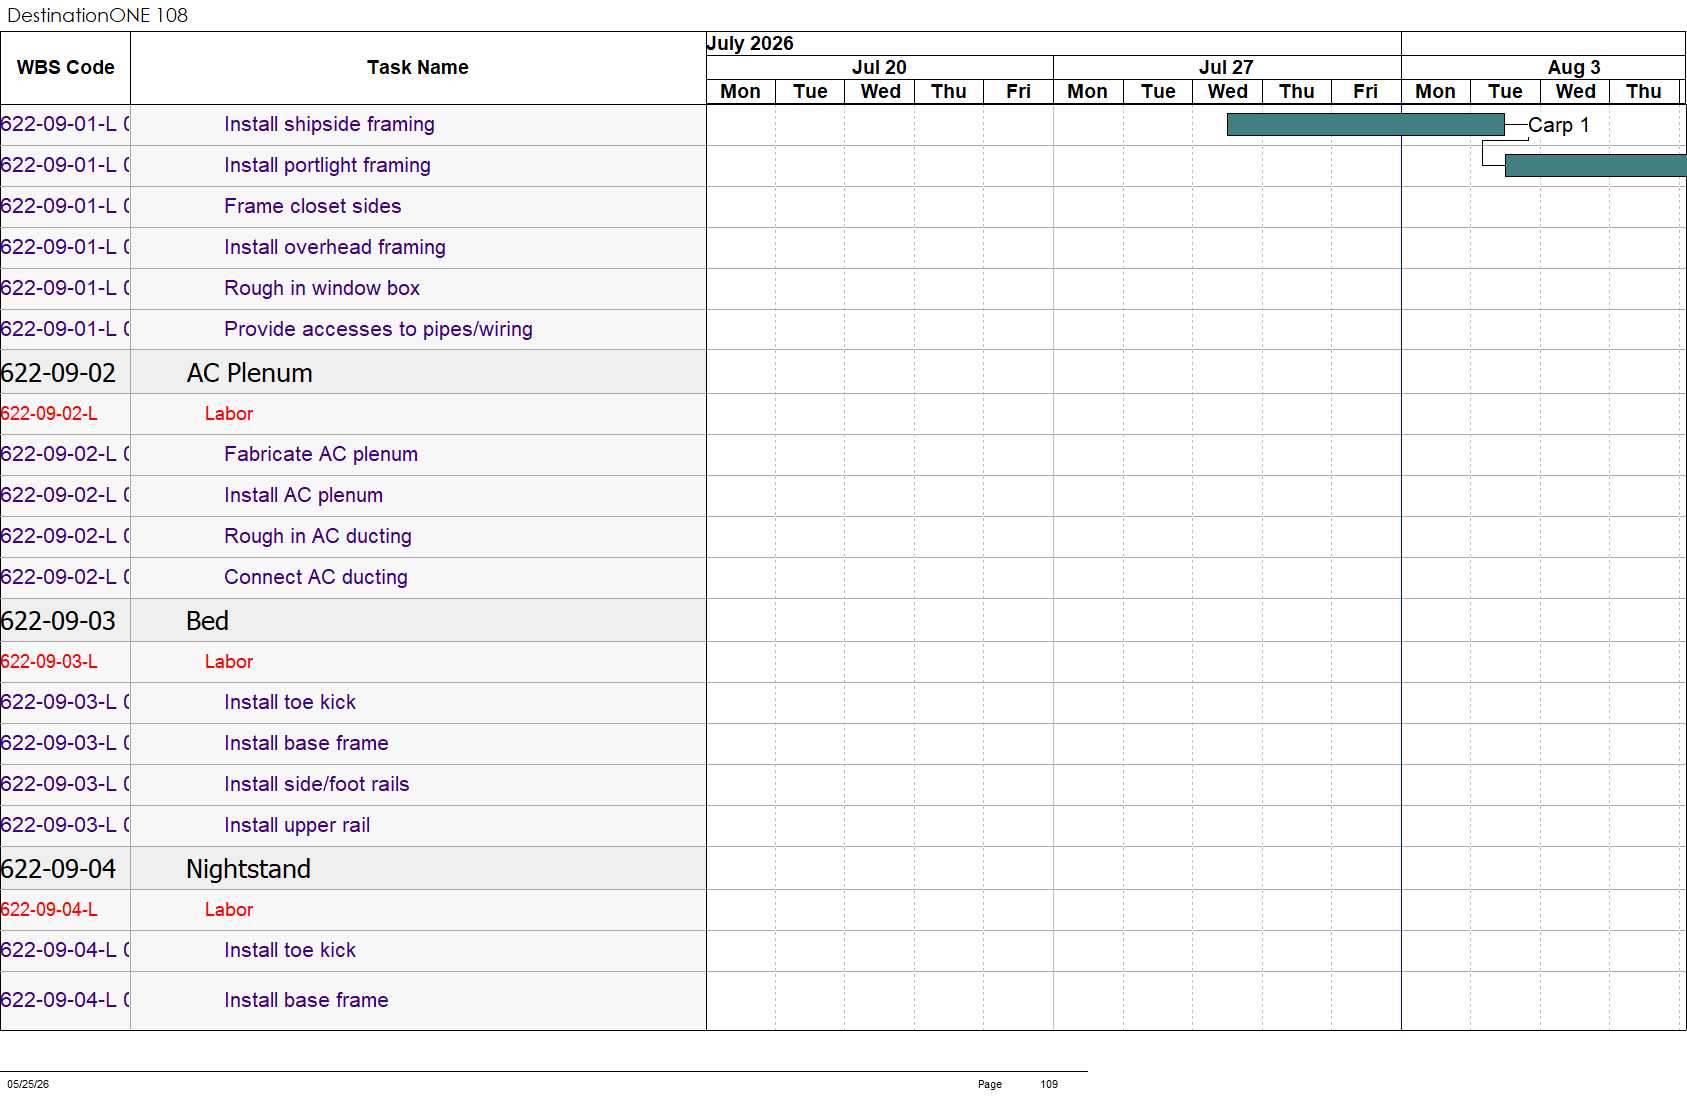Click the red WBS code 622-09-03-L
Image resolution: width=1687 pixels, height=1097 pixels.
(49, 661)
